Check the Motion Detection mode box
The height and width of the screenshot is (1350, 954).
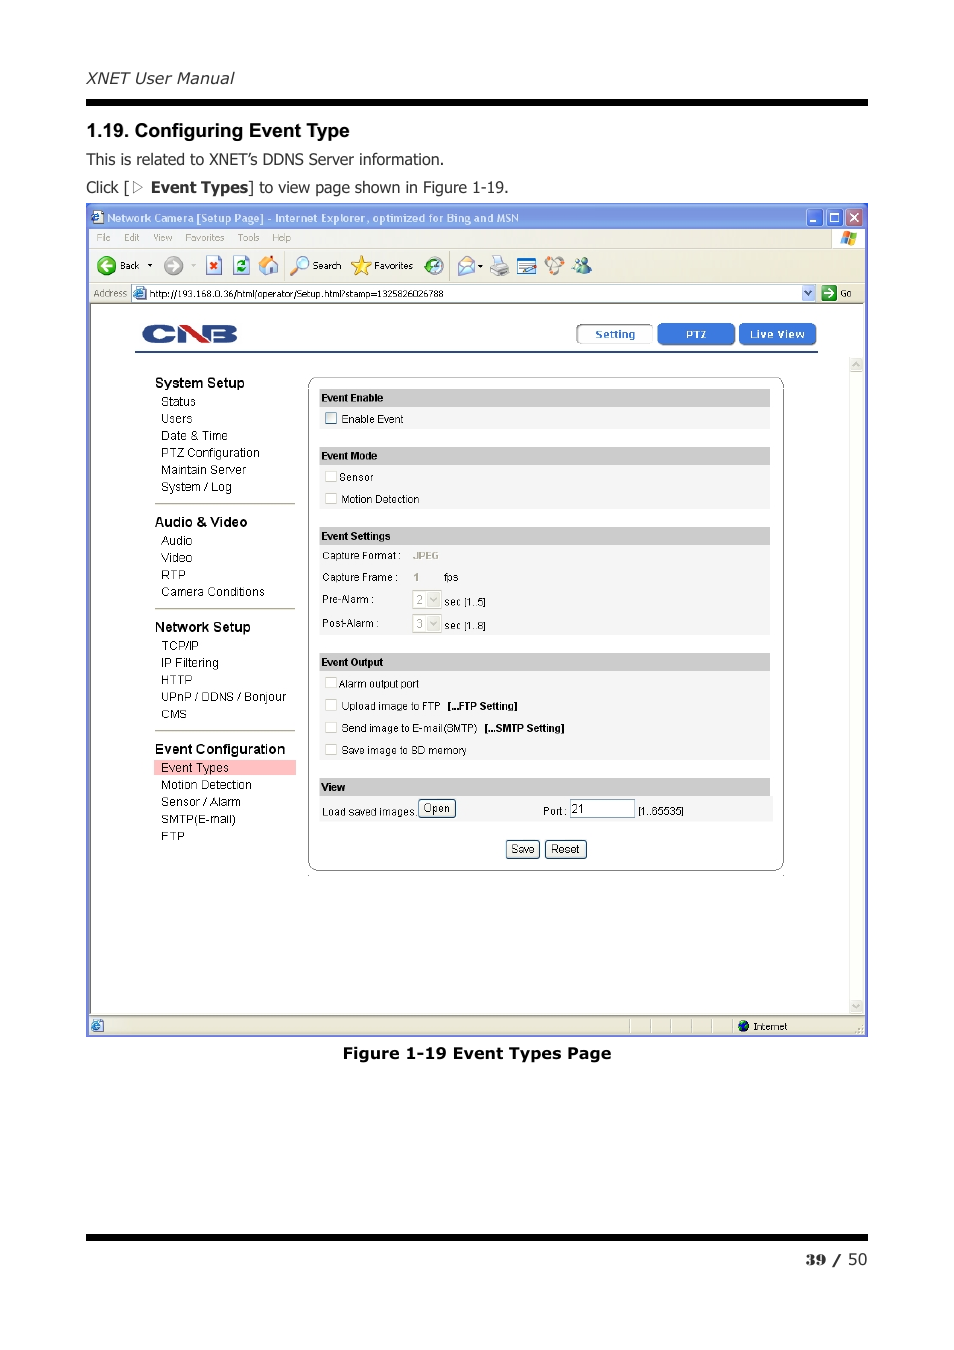(x=331, y=499)
